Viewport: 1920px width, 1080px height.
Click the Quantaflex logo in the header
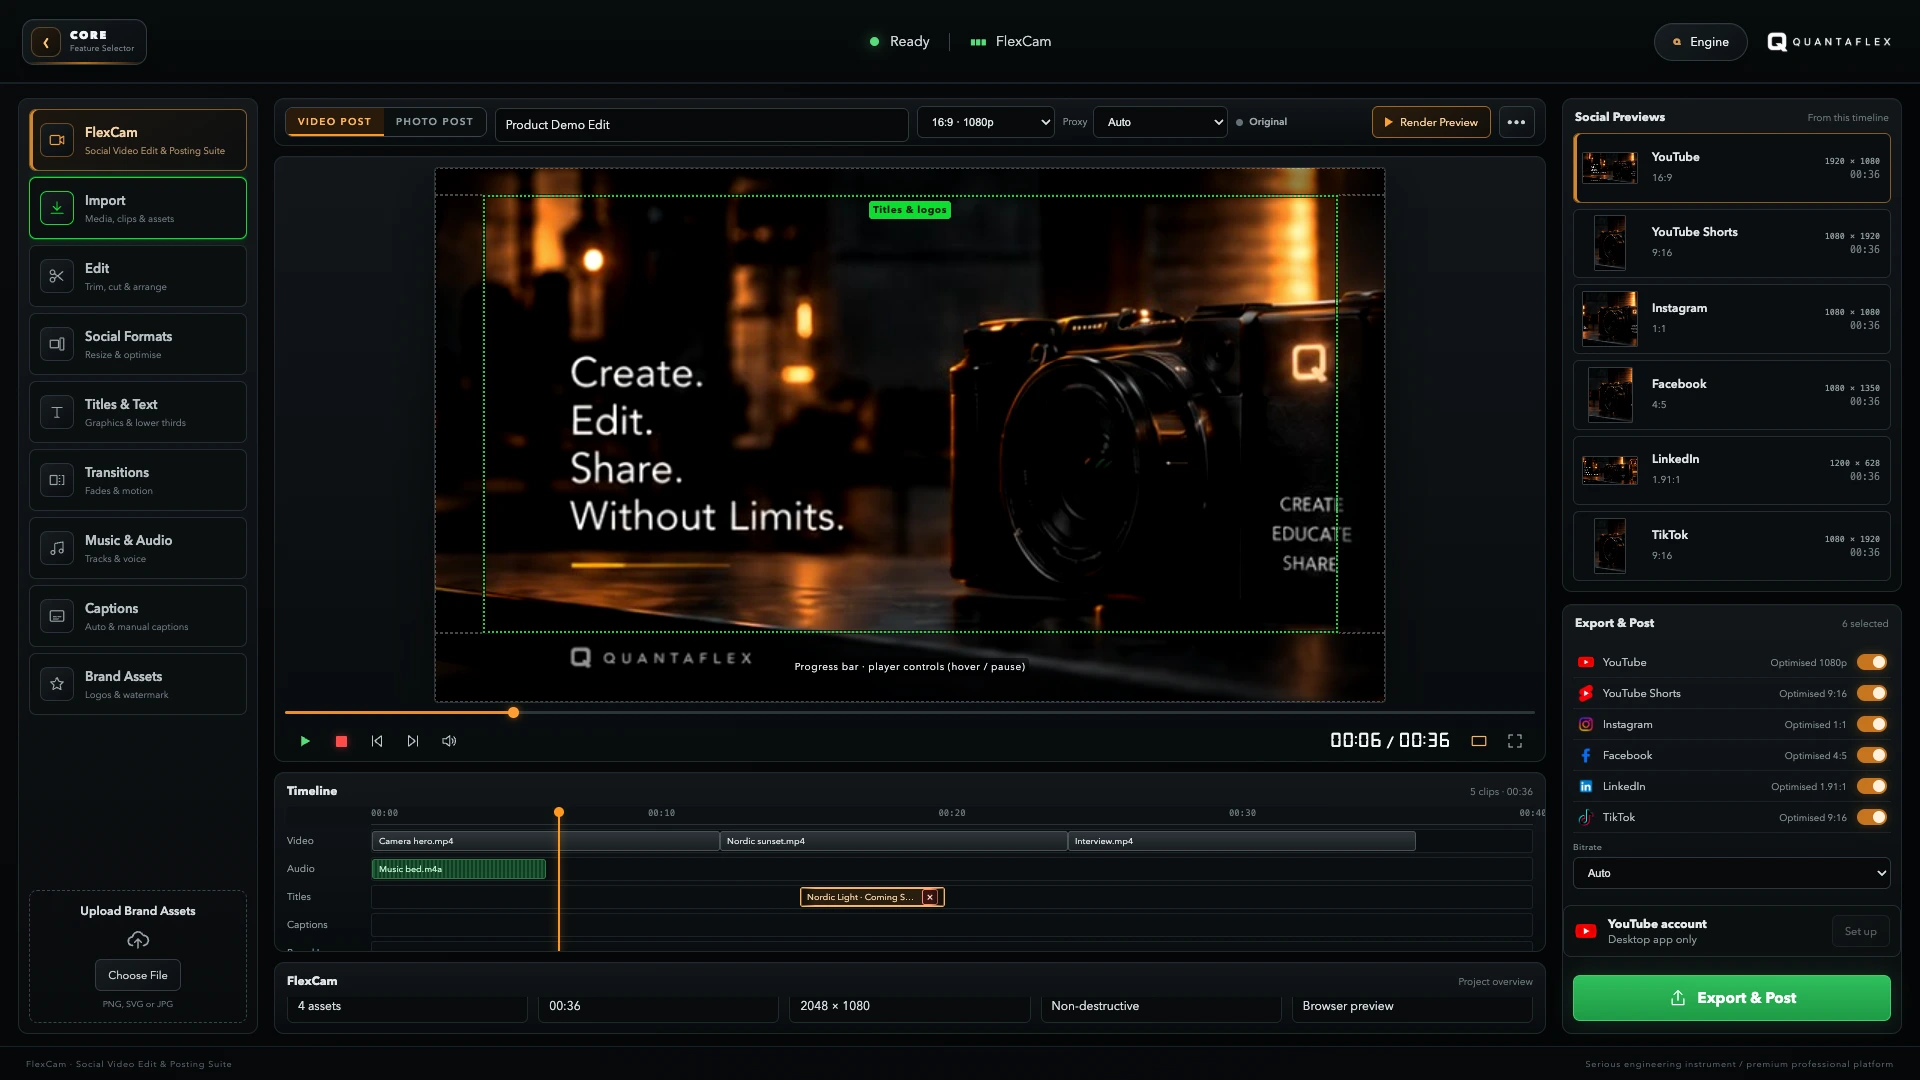click(x=1829, y=42)
